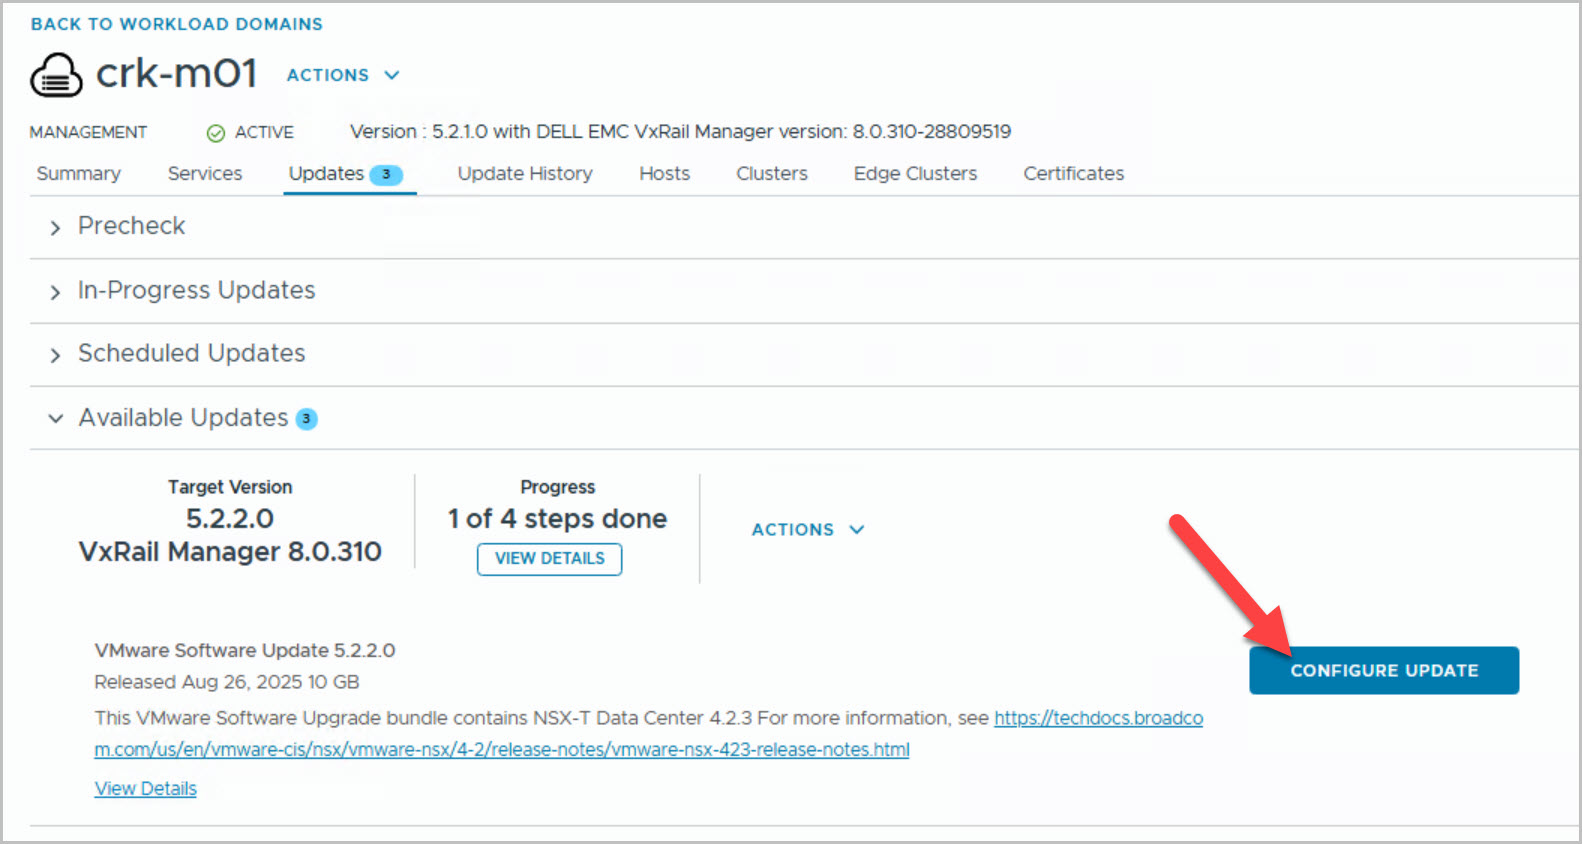The height and width of the screenshot is (844, 1582).
Task: Go back to Workload Domains
Action: coord(177,24)
